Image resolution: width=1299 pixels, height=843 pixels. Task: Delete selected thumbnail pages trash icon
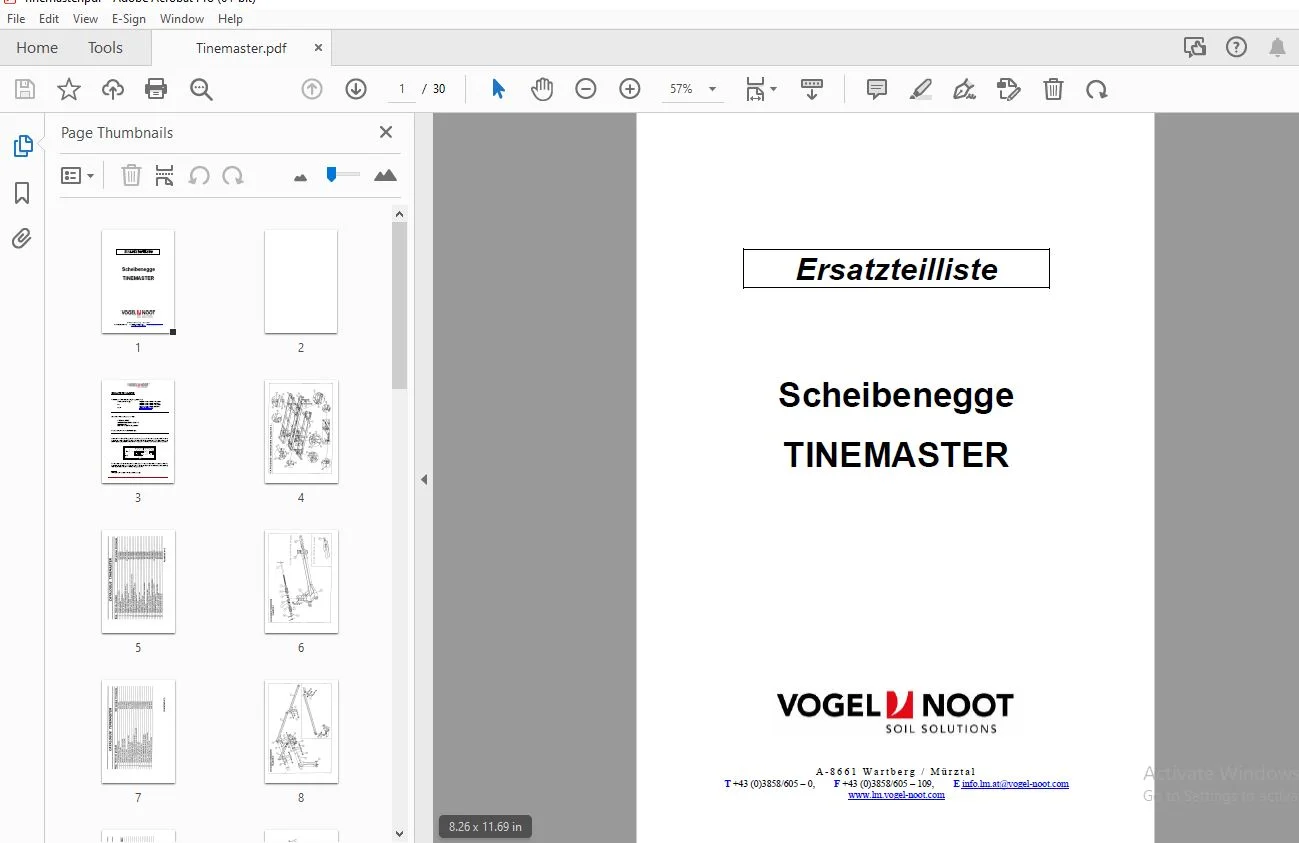[x=131, y=176]
